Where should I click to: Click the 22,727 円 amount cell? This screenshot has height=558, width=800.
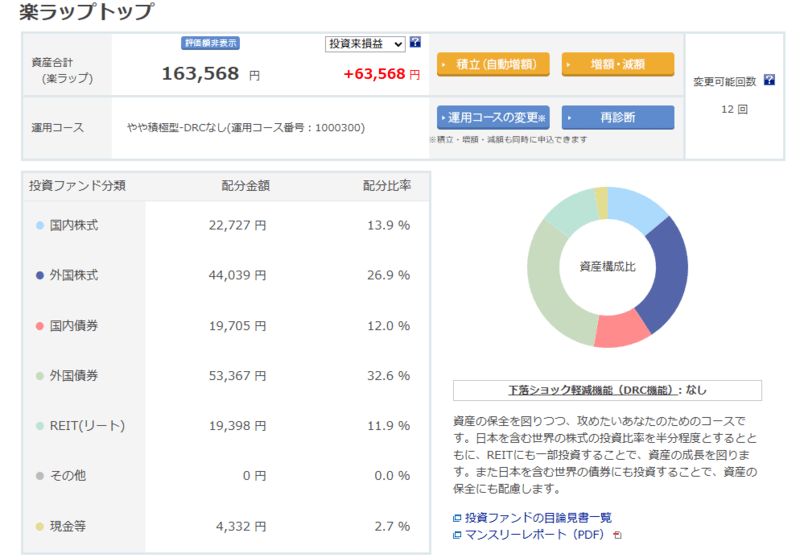coord(237,225)
